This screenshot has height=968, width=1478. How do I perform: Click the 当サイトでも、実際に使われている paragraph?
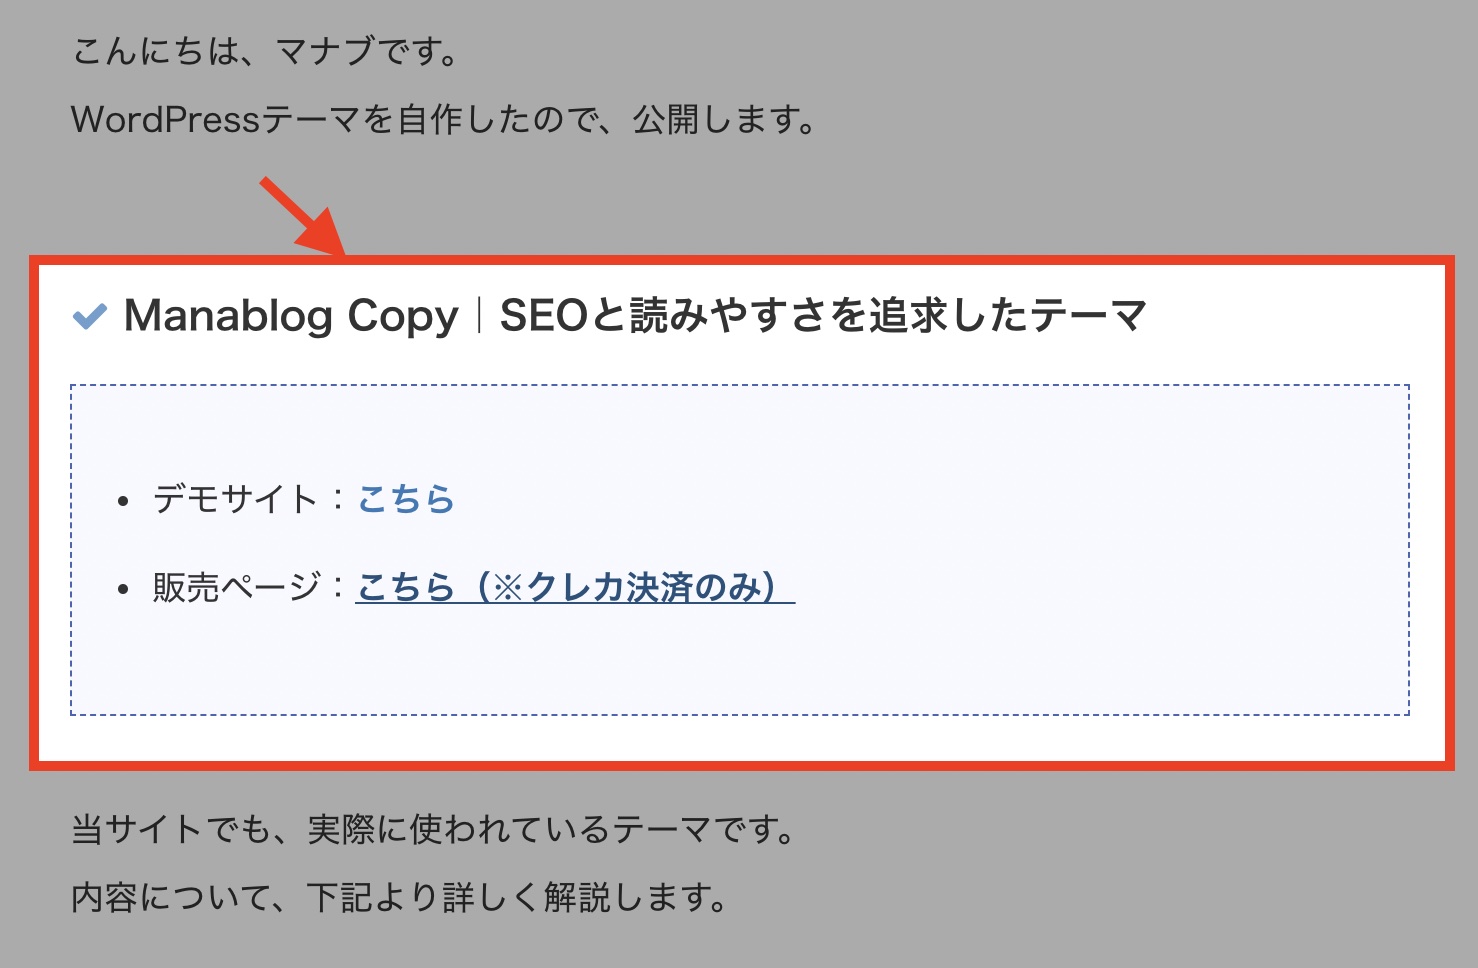click(434, 829)
